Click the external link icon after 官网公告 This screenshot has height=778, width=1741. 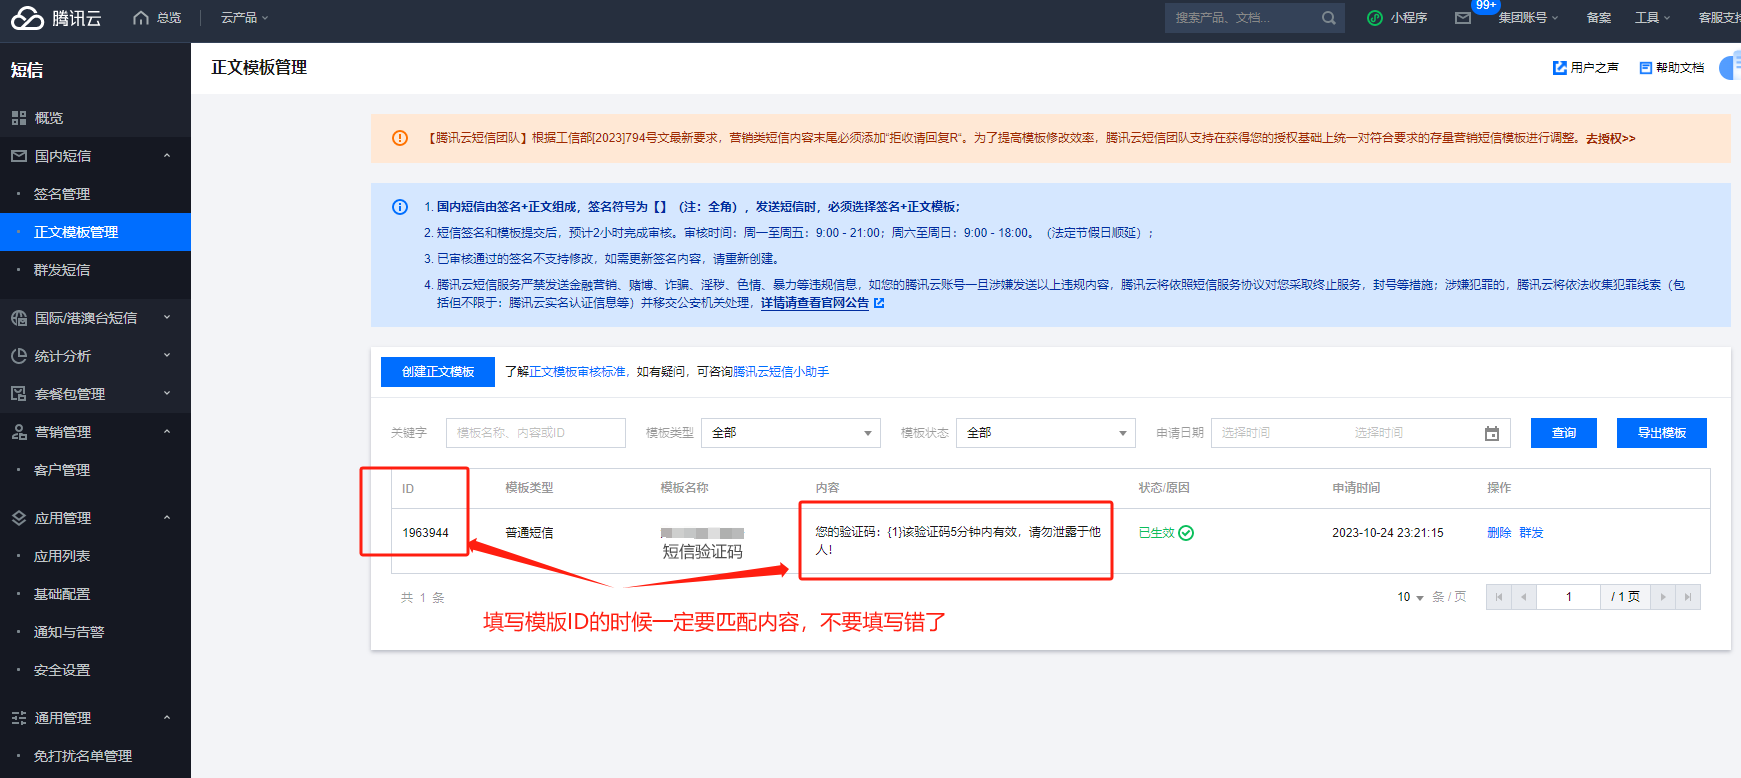879,303
